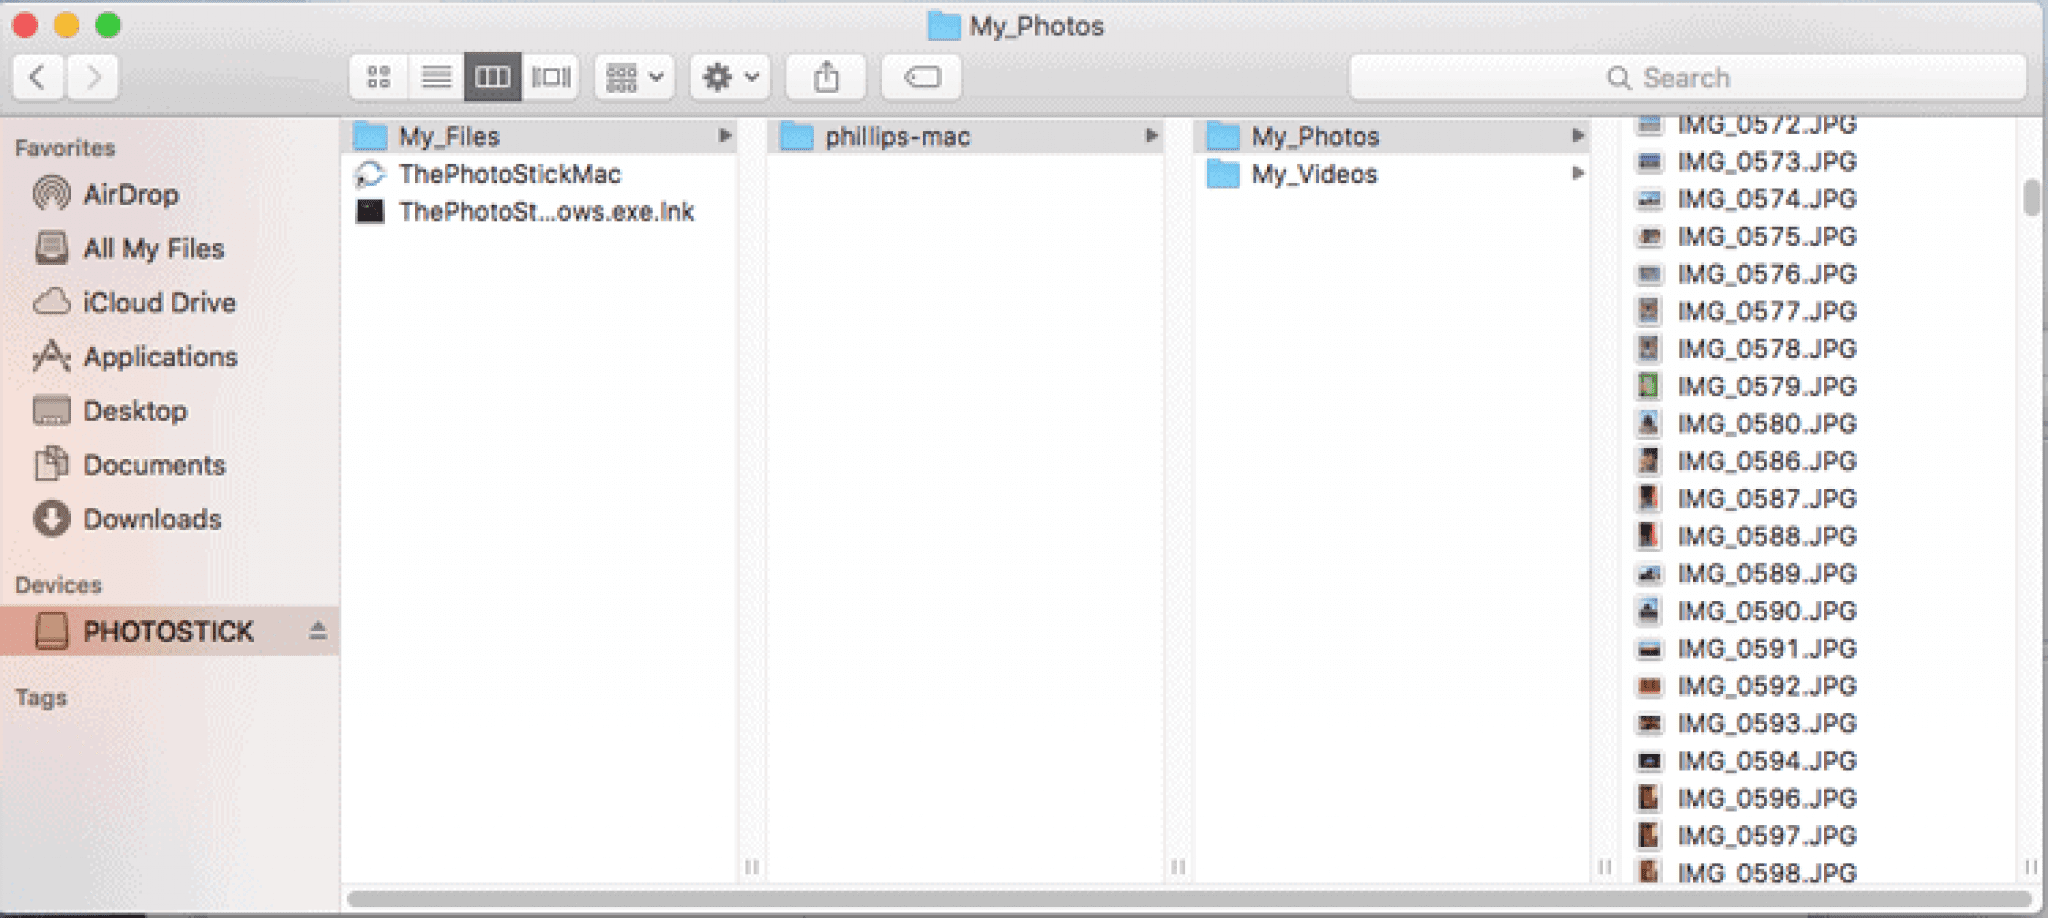The image size is (2048, 918).
Task: Click the Share toolbar button
Action: 826,77
